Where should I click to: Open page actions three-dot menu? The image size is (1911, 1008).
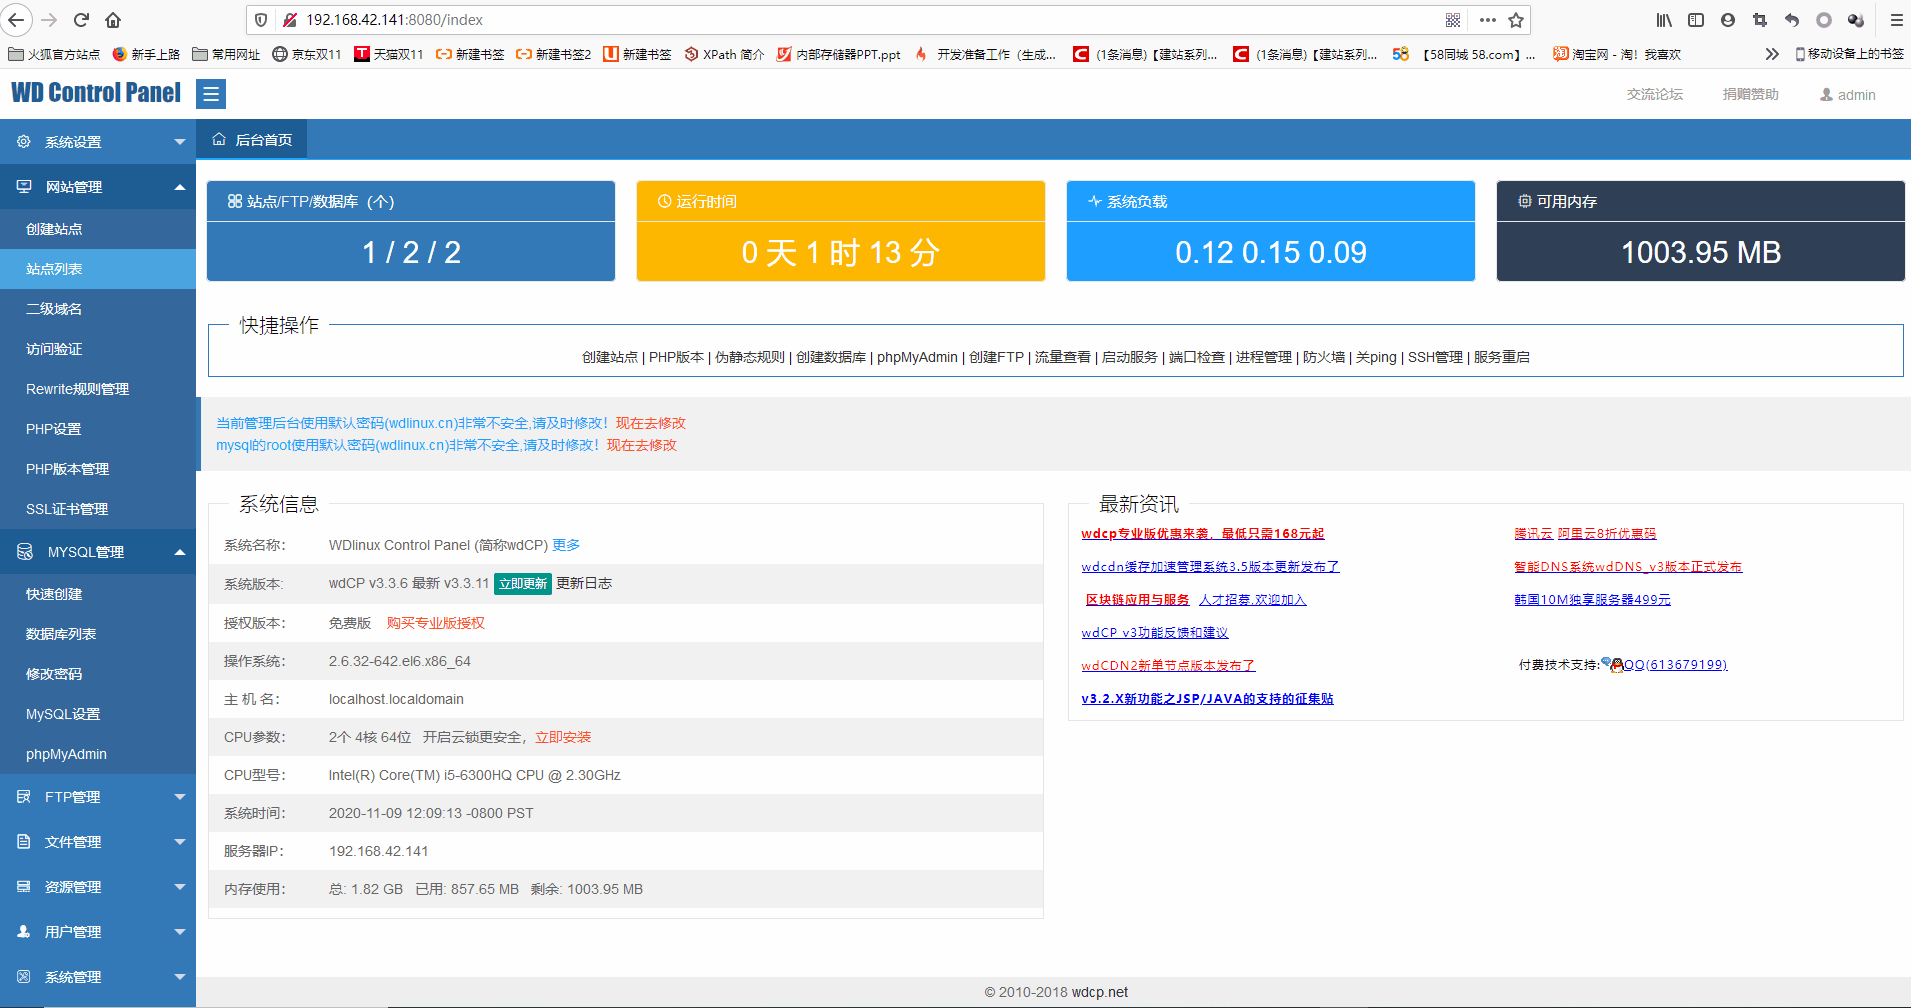(1488, 20)
